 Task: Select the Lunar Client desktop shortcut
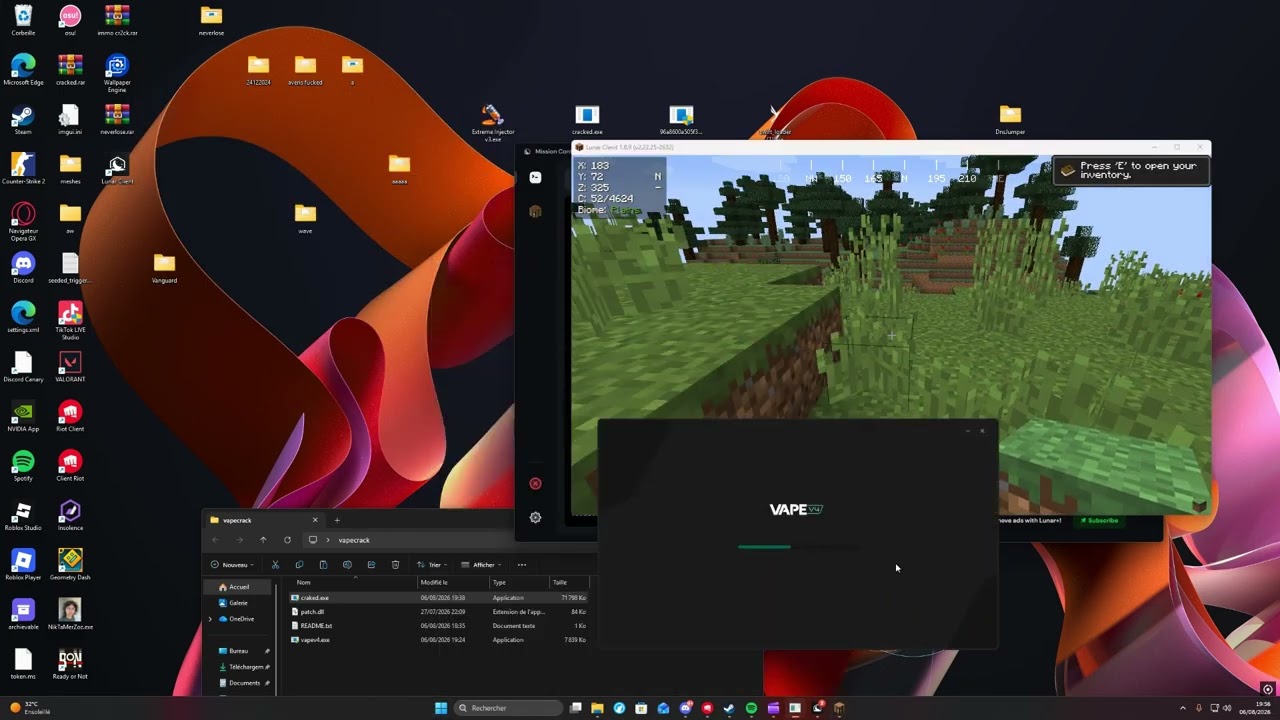click(117, 168)
